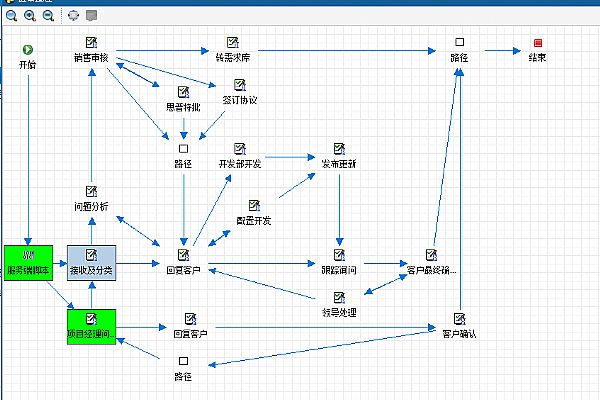Select the green 开始 start node
Image resolution: width=600 pixels, height=400 pixels.
coord(28,49)
